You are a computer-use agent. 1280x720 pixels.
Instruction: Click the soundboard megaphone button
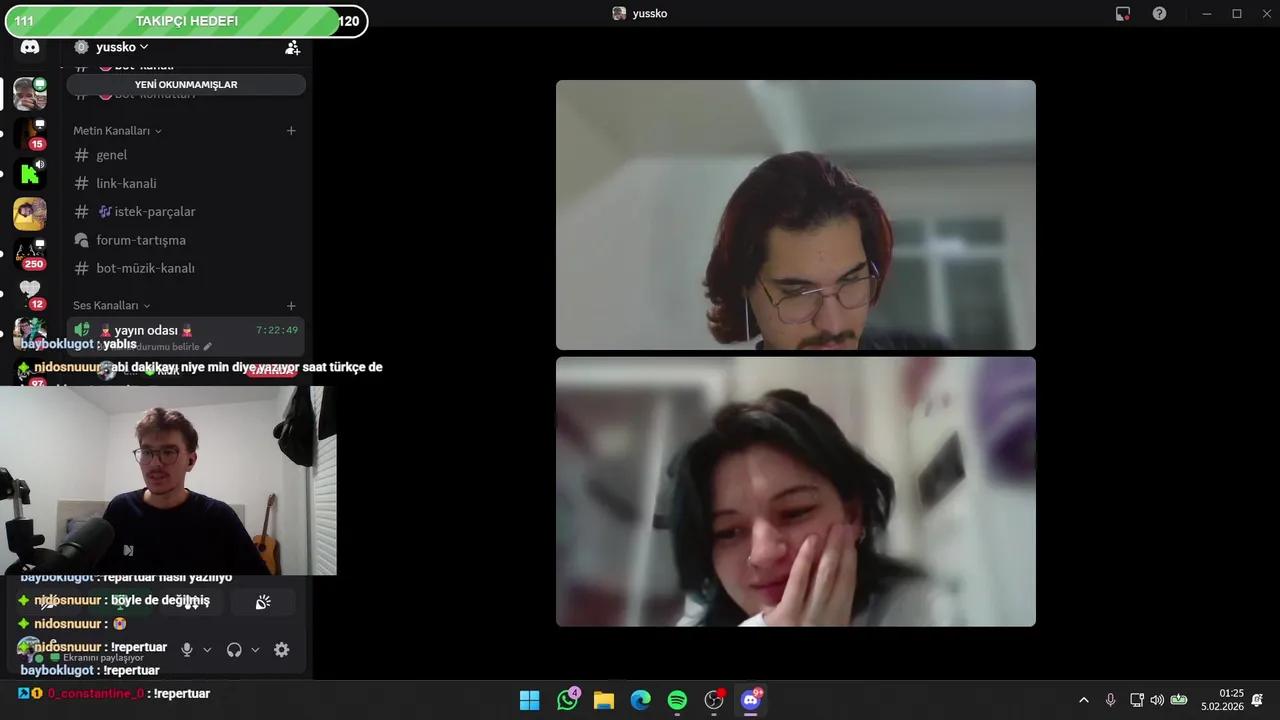(x=263, y=602)
